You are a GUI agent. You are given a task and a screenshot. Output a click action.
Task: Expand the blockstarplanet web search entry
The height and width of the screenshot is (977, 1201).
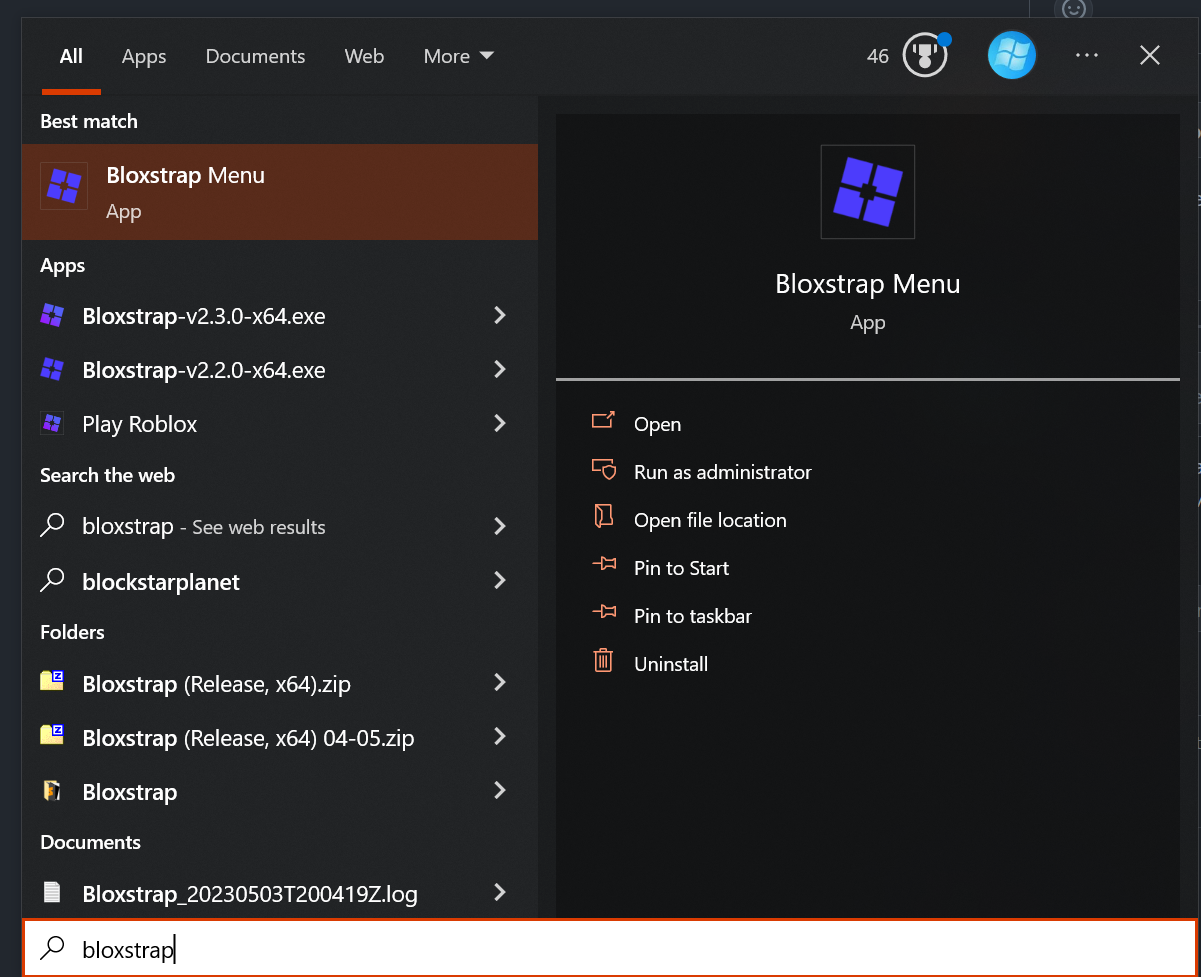pyautogui.click(x=499, y=581)
